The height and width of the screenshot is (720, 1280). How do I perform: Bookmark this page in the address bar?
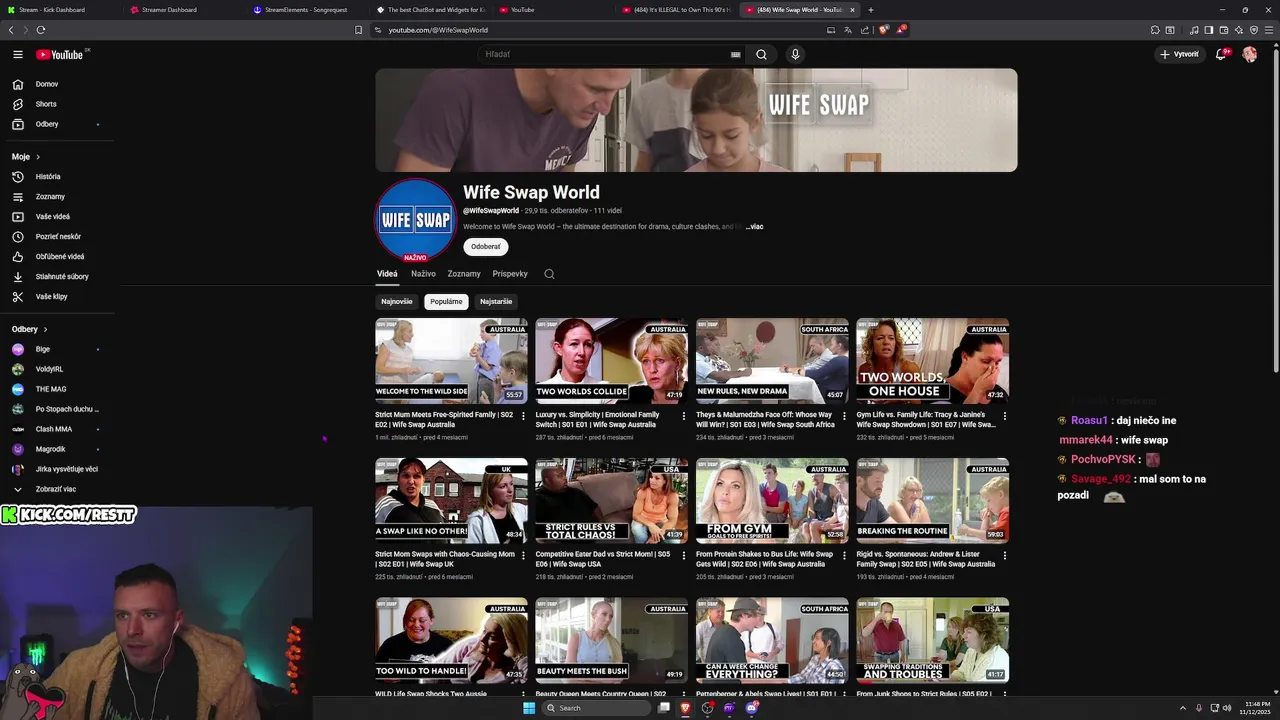[358, 30]
